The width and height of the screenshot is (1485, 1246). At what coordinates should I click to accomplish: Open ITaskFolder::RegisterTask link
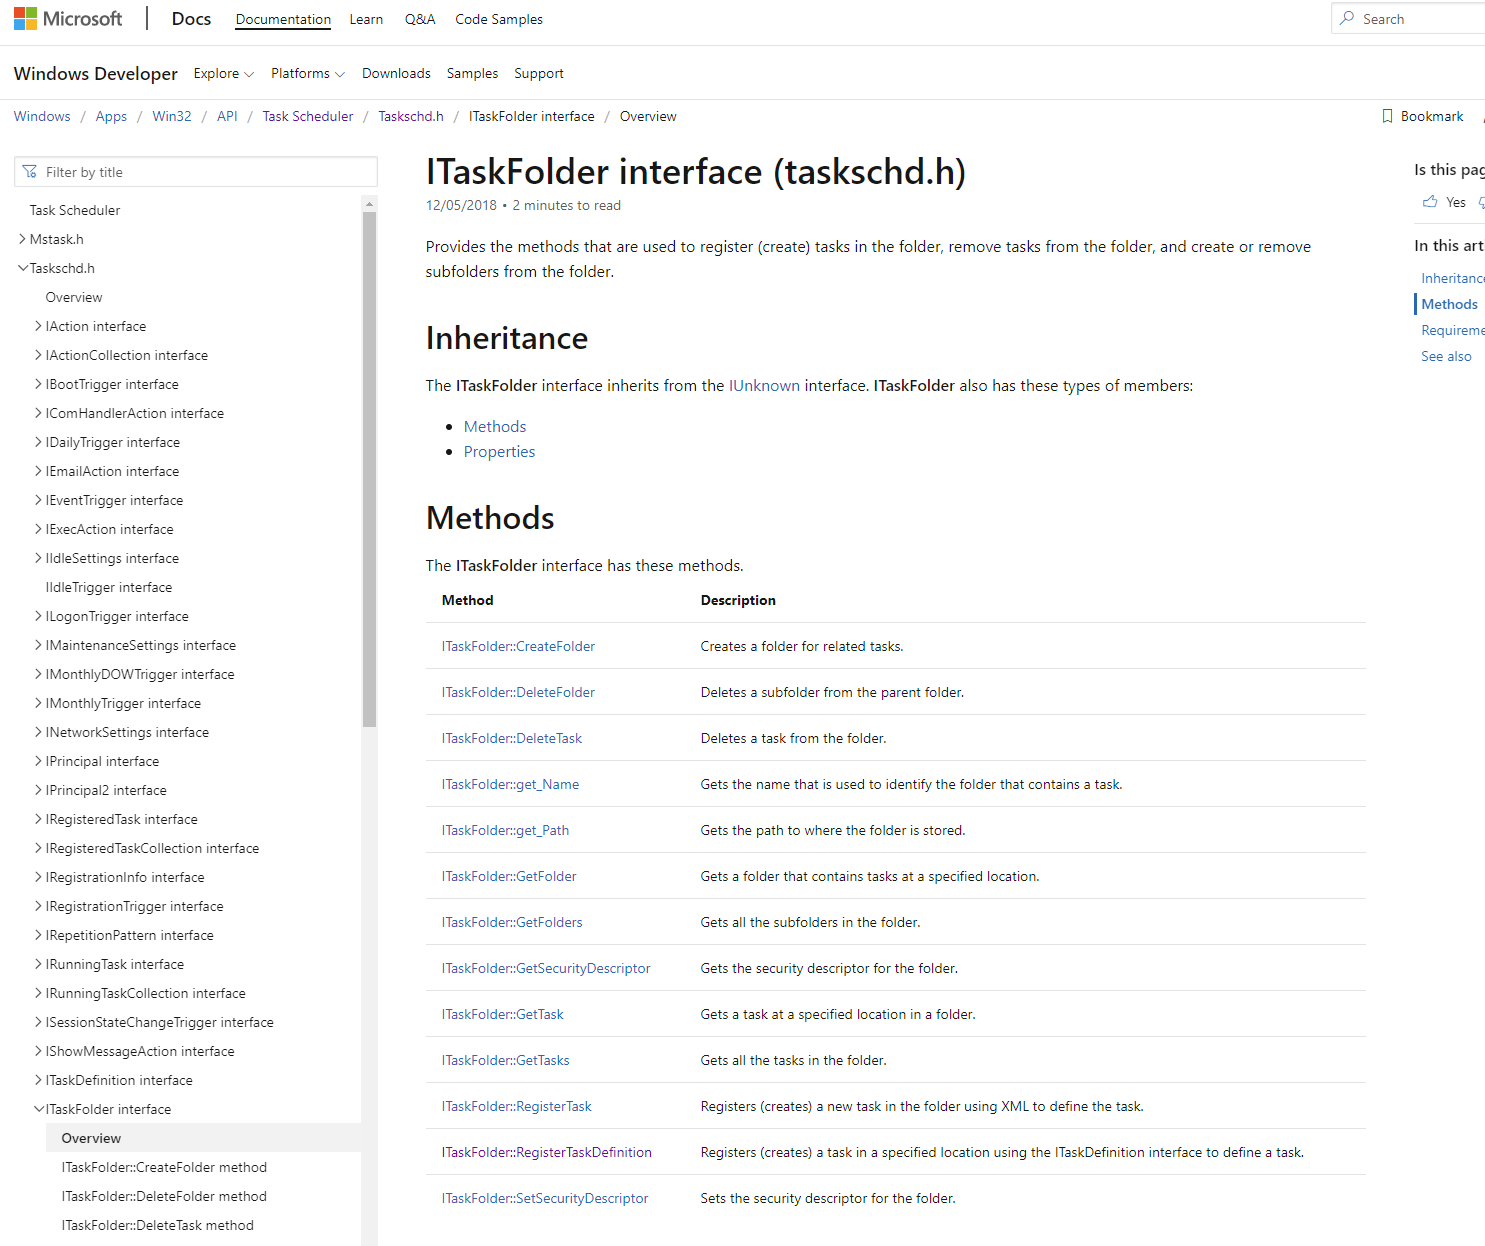tap(517, 1106)
